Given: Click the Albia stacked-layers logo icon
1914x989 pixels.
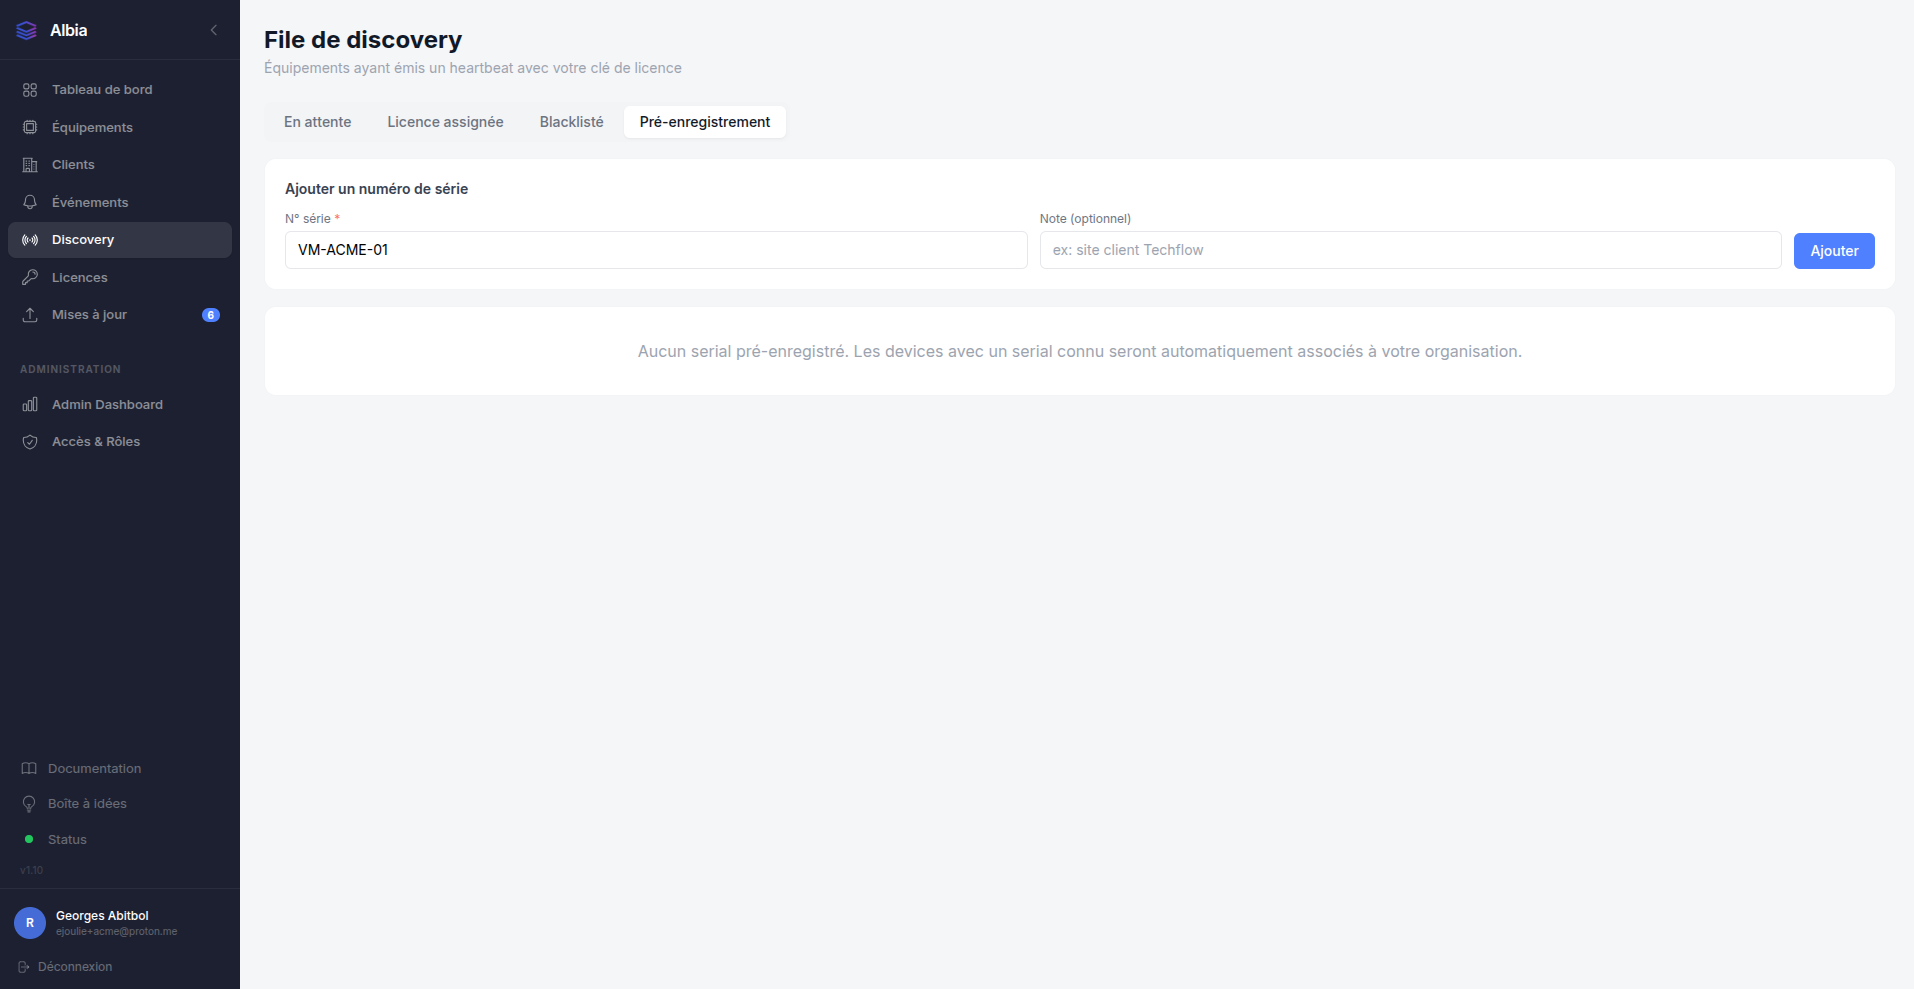Looking at the screenshot, I should point(27,31).
